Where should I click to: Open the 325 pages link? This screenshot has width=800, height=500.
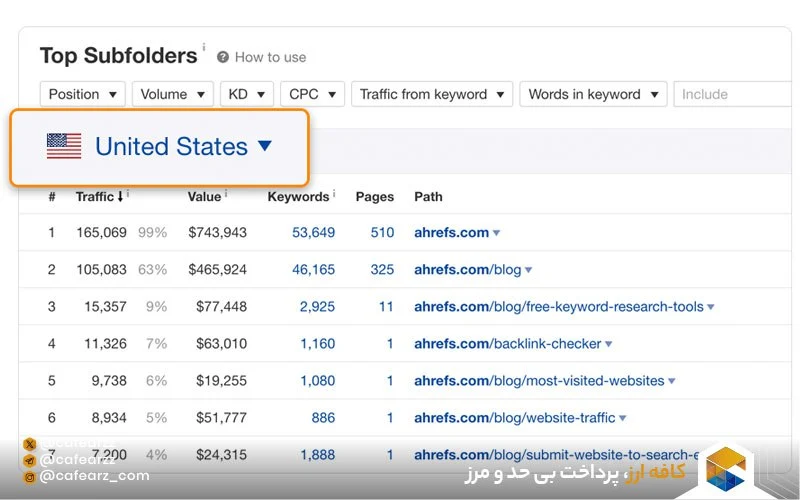[x=382, y=269]
